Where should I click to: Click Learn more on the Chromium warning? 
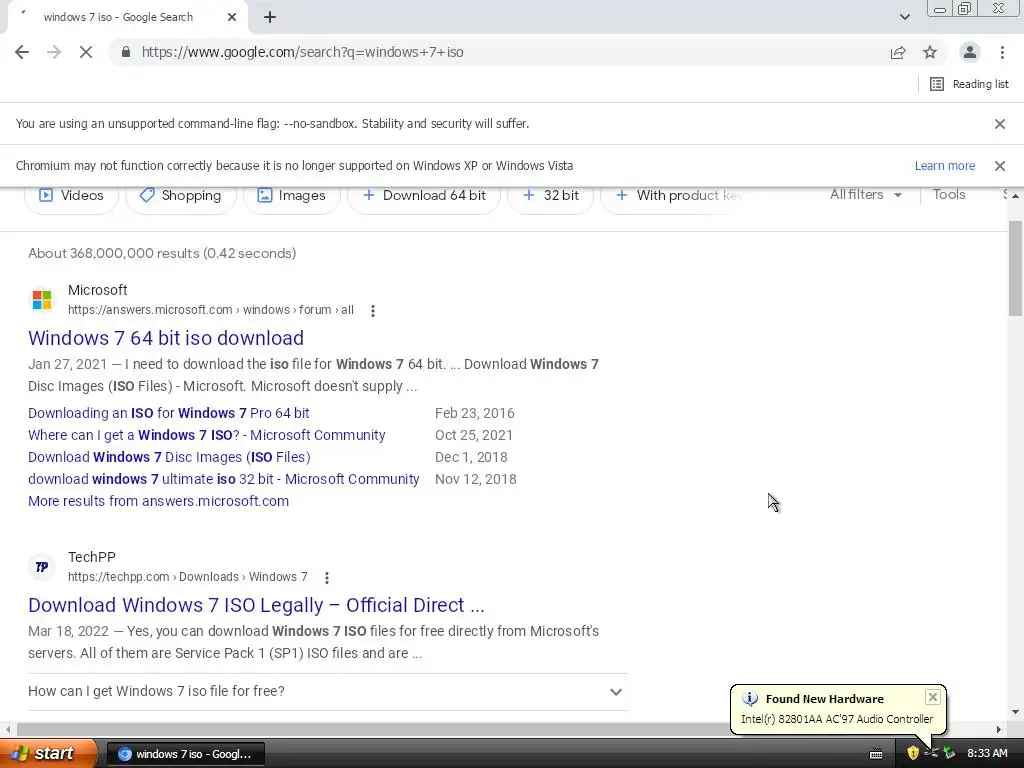click(x=944, y=166)
